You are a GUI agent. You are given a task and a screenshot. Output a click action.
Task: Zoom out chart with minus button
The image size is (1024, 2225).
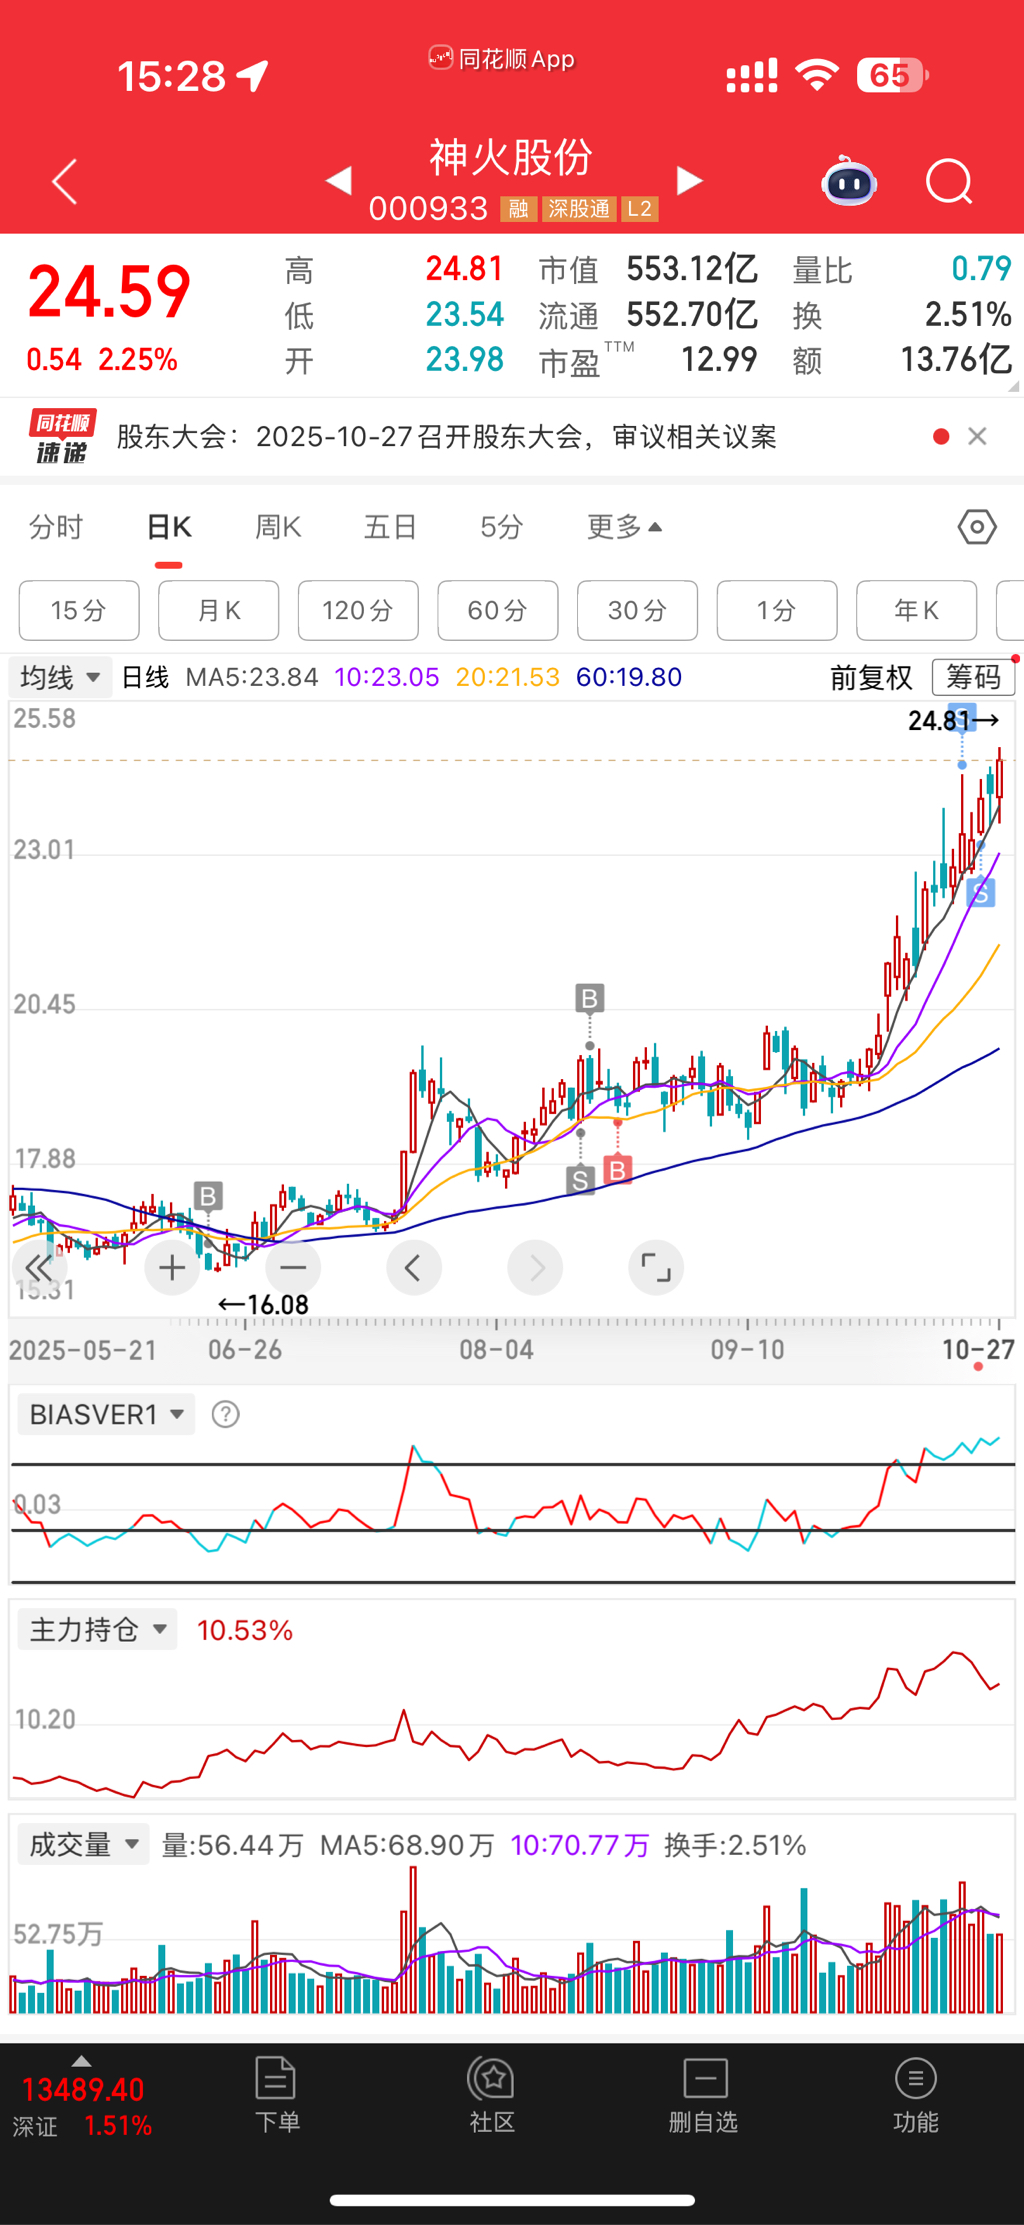(x=293, y=1268)
